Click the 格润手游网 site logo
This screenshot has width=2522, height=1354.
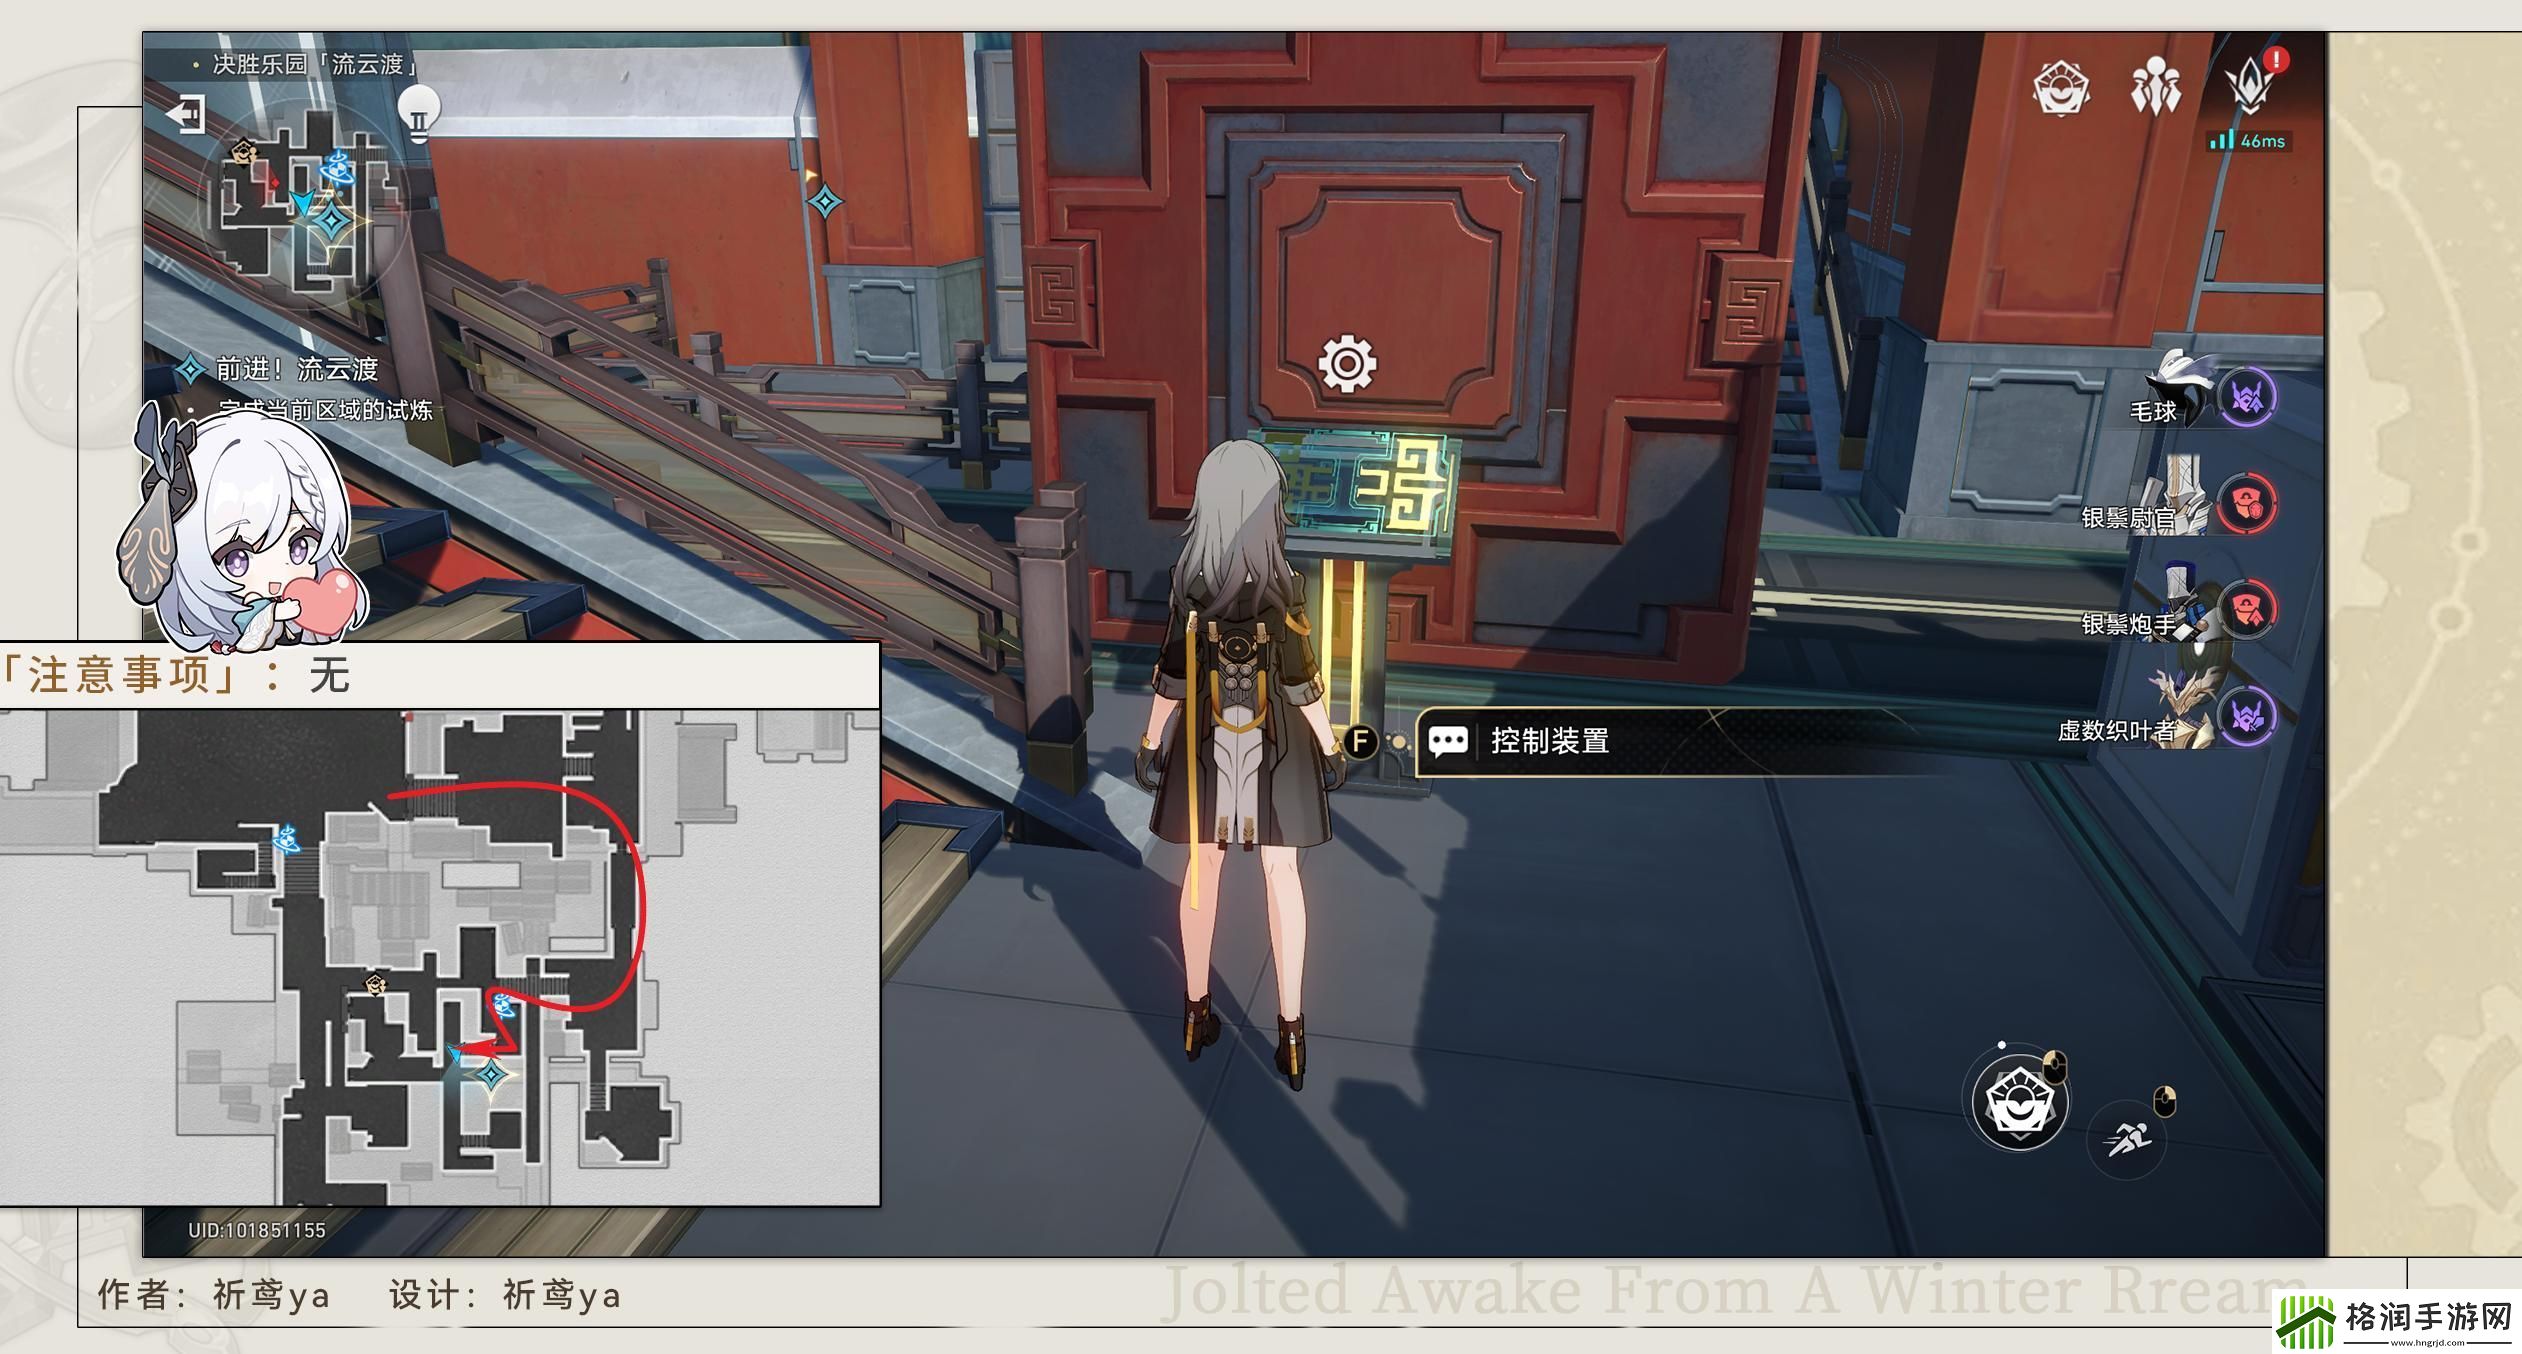pos(2397,1322)
